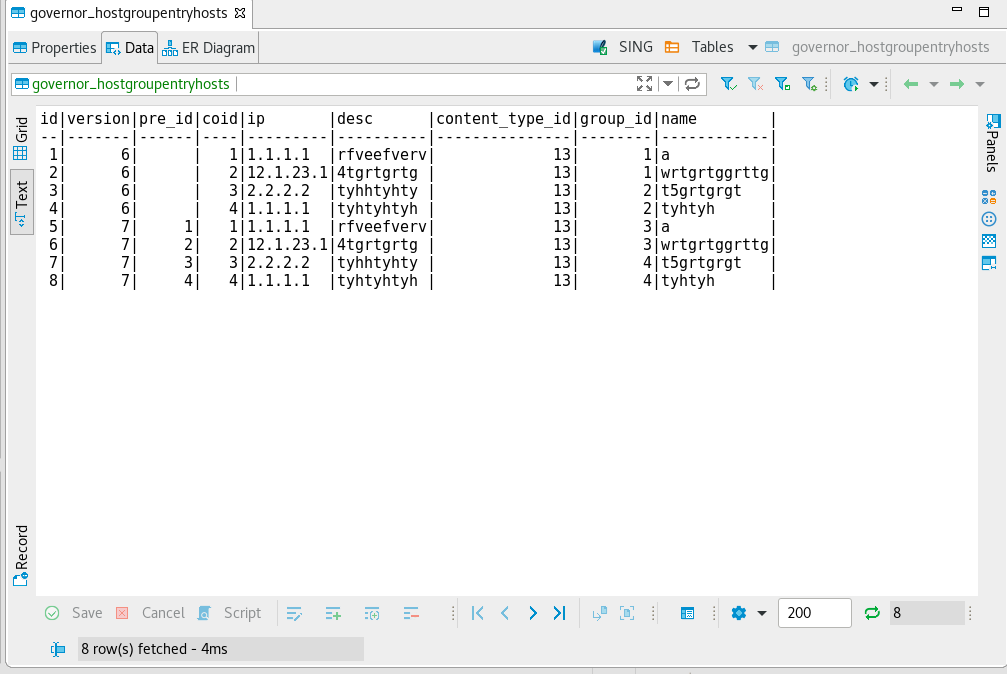Click the 'version' column header text
This screenshot has width=1007, height=674.
pos(98,119)
